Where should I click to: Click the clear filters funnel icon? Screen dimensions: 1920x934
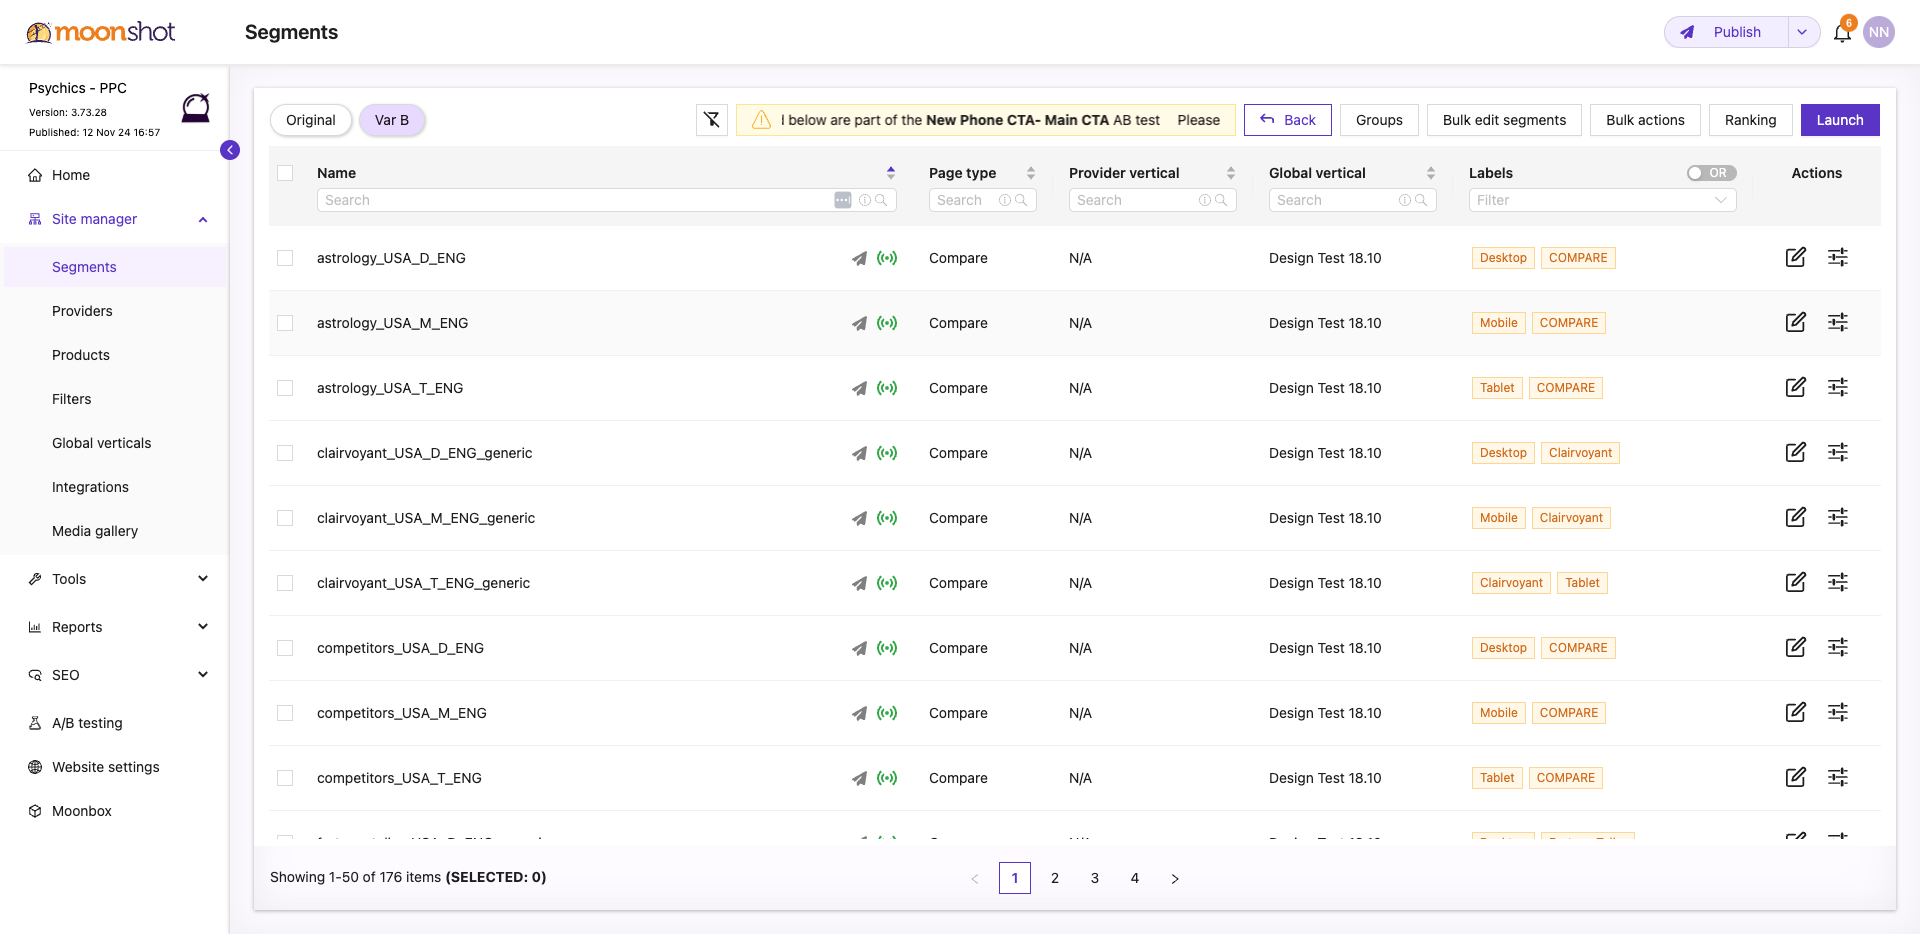pyautogui.click(x=712, y=120)
